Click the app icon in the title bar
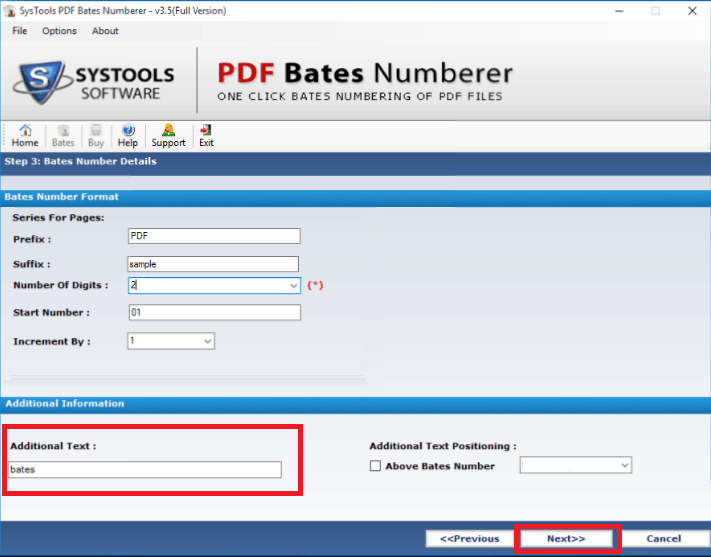This screenshot has width=711, height=557. tap(10, 11)
